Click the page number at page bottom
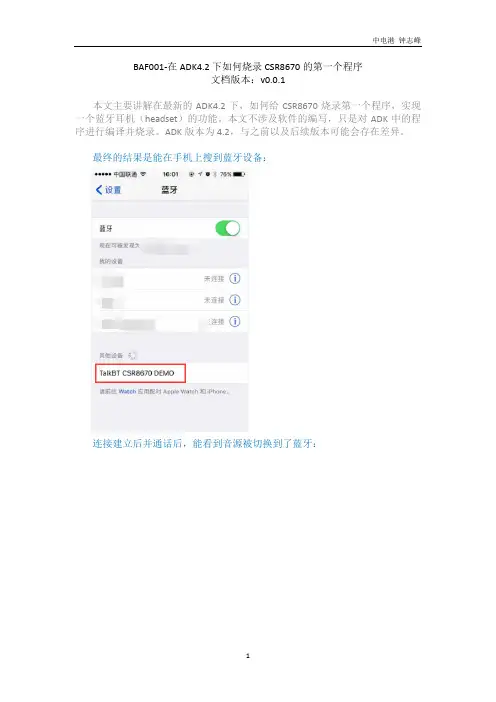The width and height of the screenshot is (496, 702). pos(248,656)
